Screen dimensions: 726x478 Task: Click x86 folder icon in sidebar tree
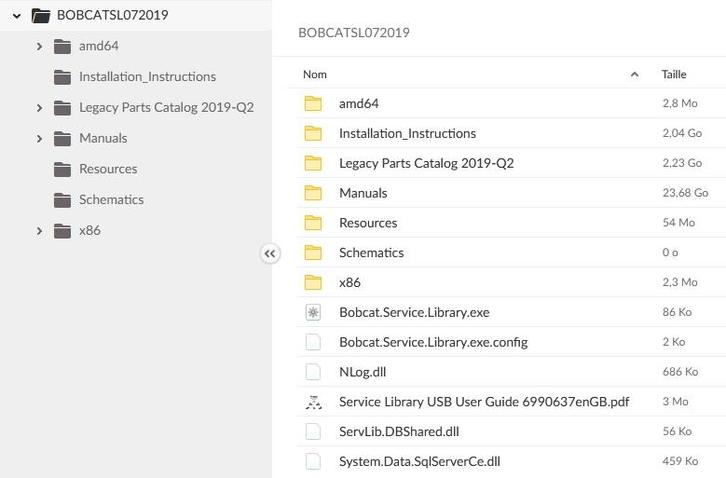[x=62, y=231]
